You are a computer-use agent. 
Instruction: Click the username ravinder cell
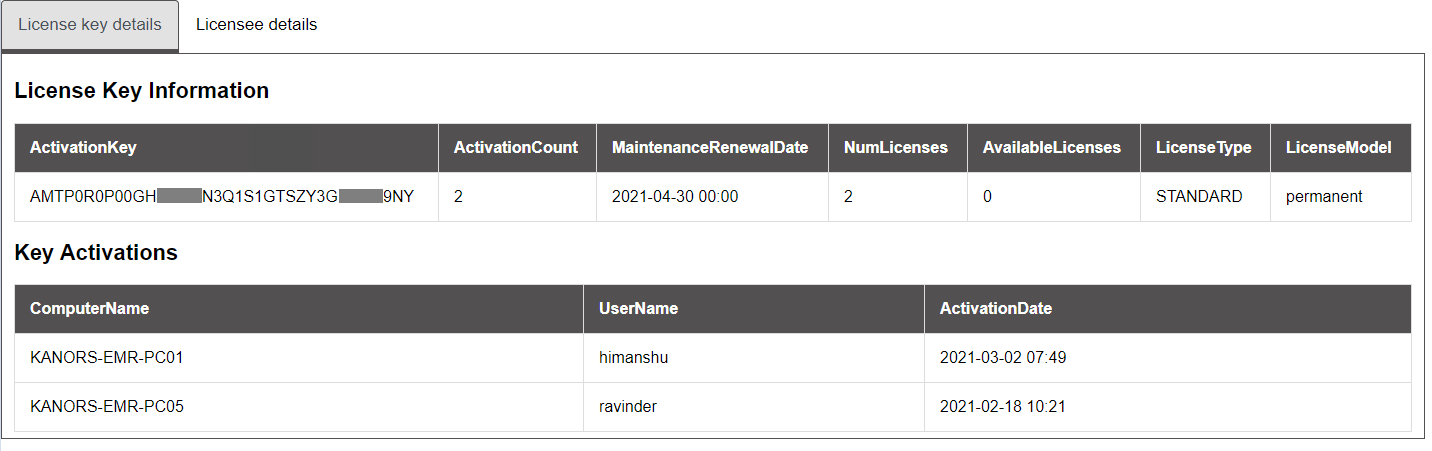(x=754, y=407)
